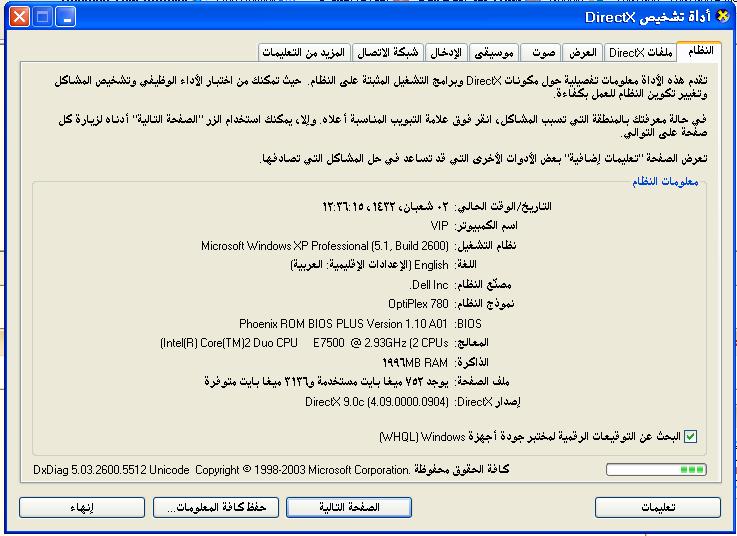Click the تعليمات help button
This screenshot has height=536, width=737.
[658, 507]
